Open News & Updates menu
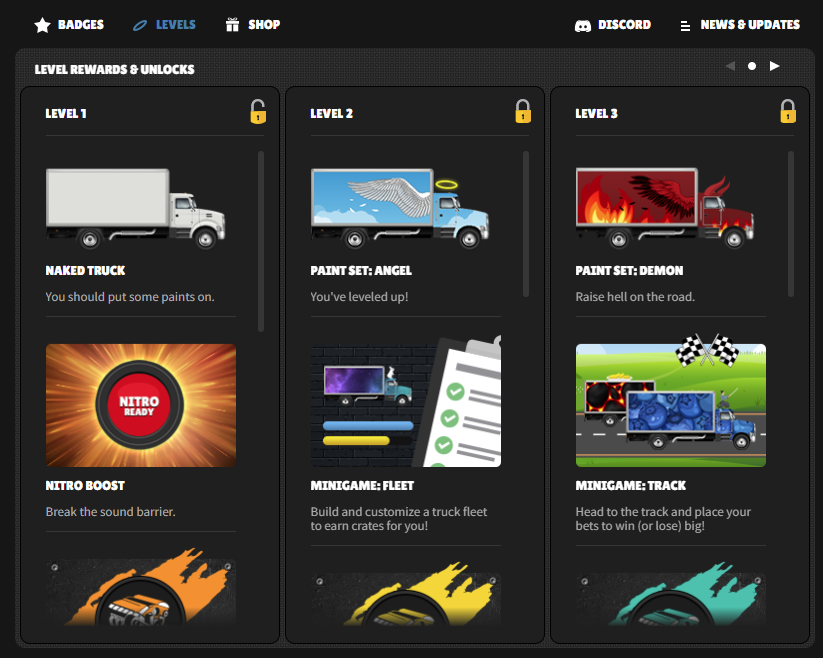 point(740,25)
